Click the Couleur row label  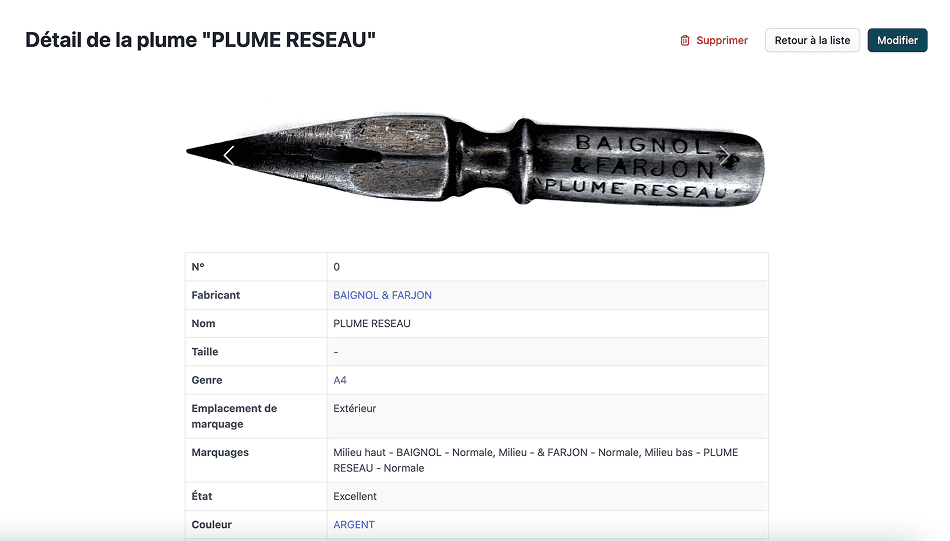[211, 525]
